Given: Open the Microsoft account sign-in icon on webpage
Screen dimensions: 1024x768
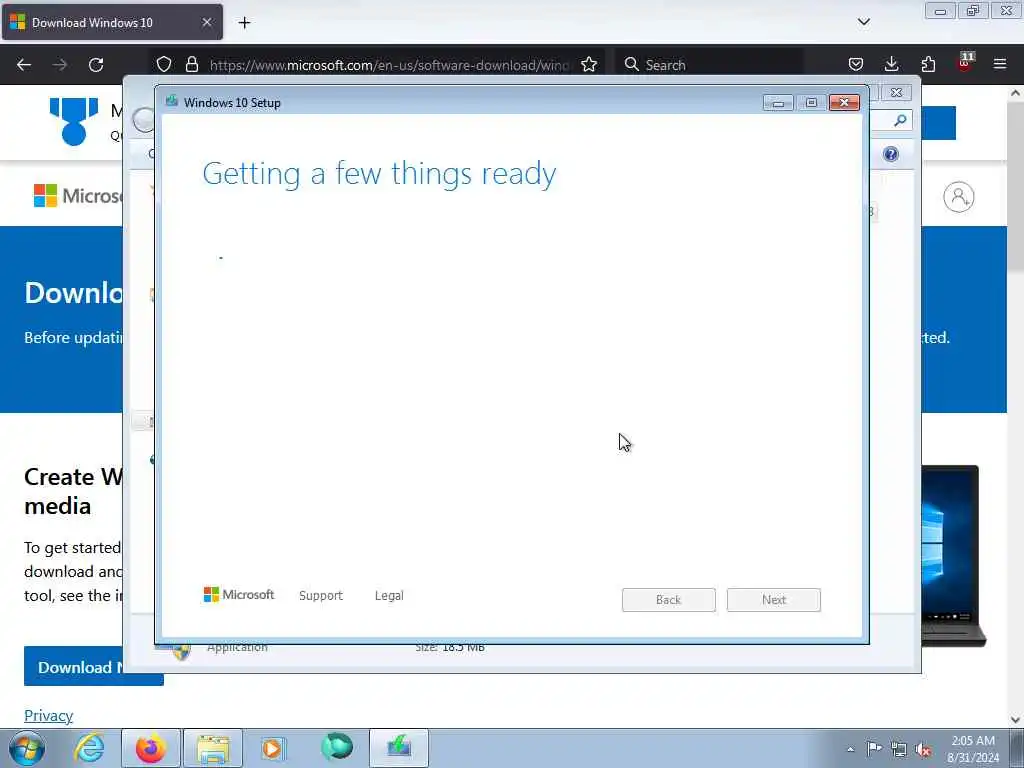Looking at the screenshot, I should 959,197.
